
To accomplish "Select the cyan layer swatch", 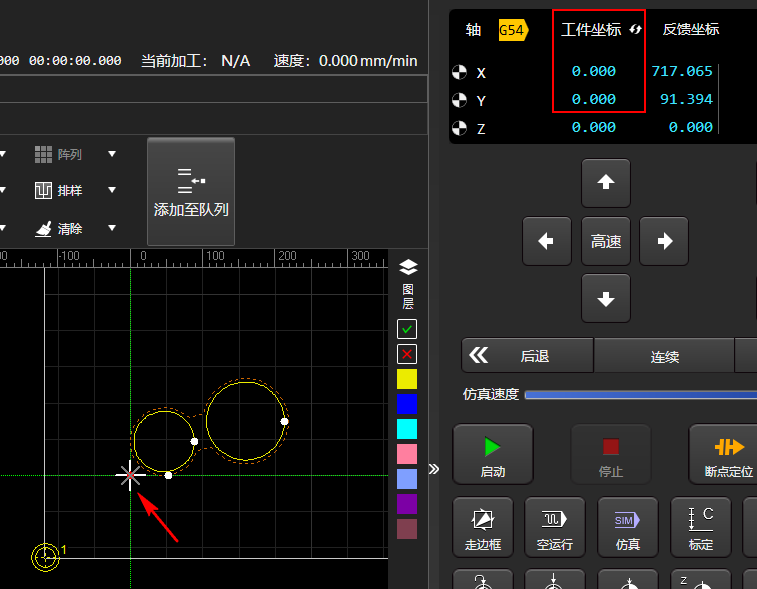I will coord(407,429).
